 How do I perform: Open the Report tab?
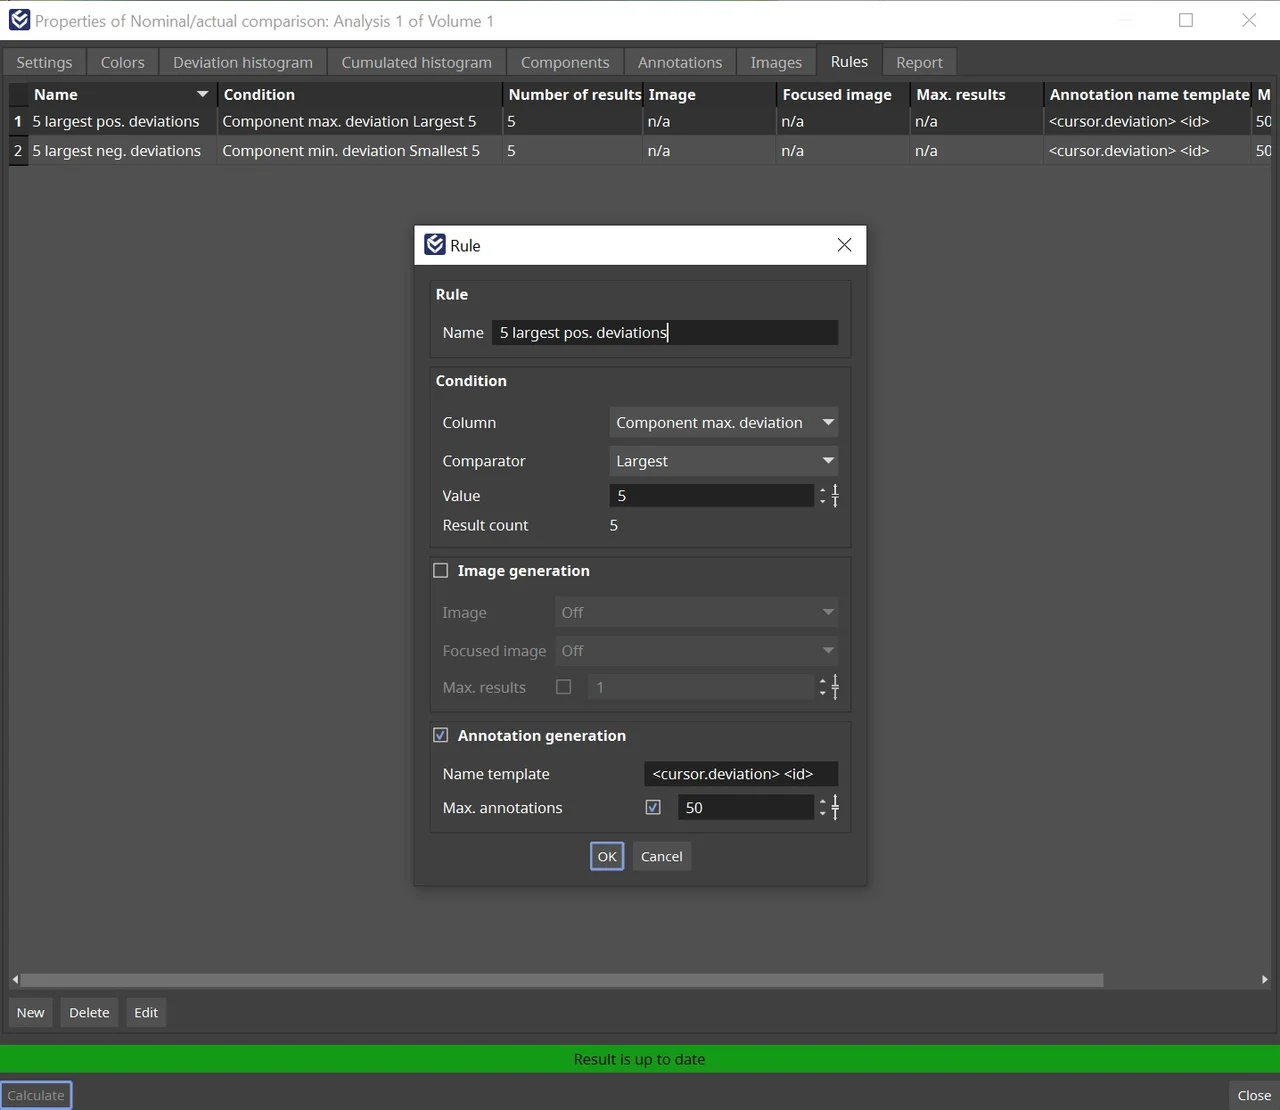[x=919, y=62]
